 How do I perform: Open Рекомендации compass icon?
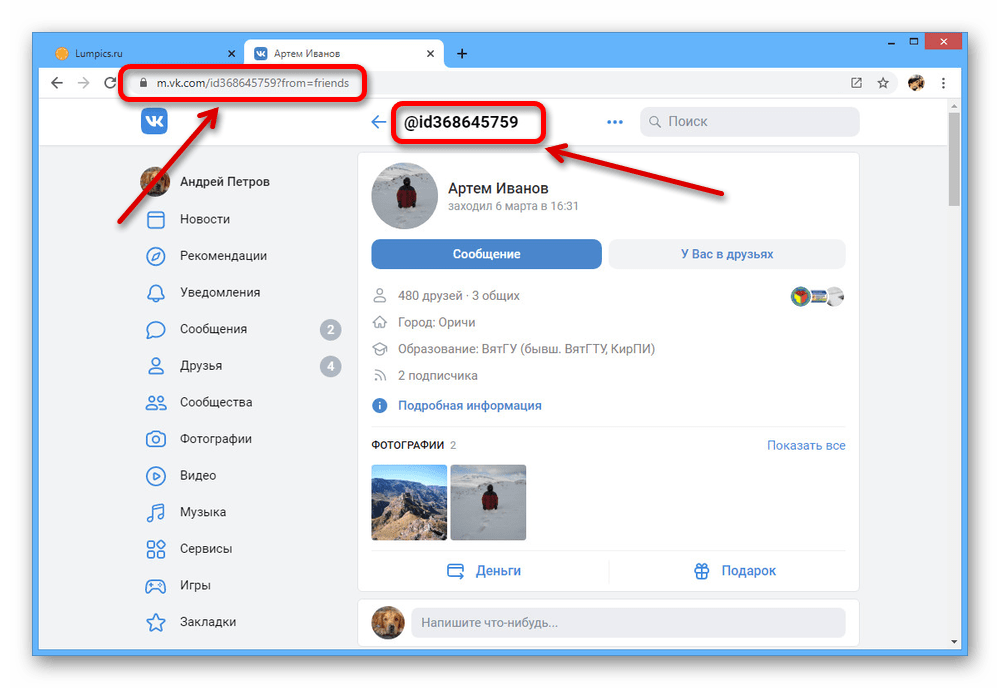click(156, 256)
